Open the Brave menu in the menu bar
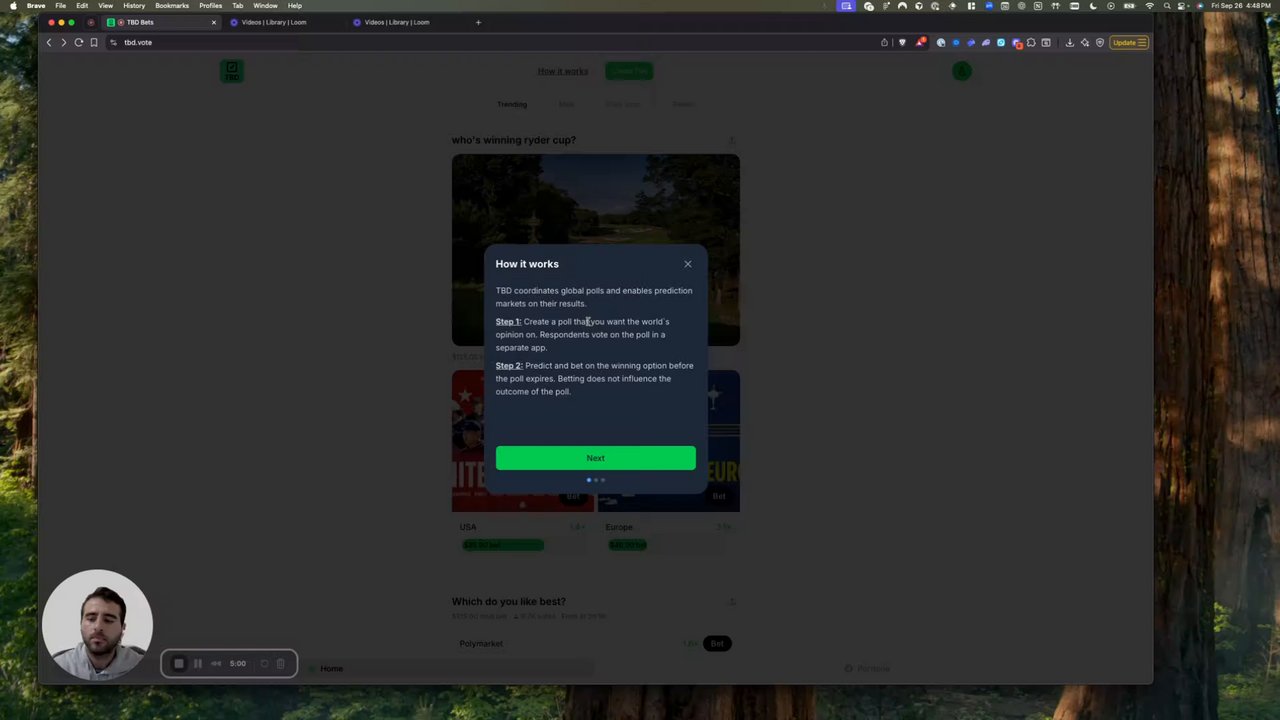1280x720 pixels. pos(36,6)
